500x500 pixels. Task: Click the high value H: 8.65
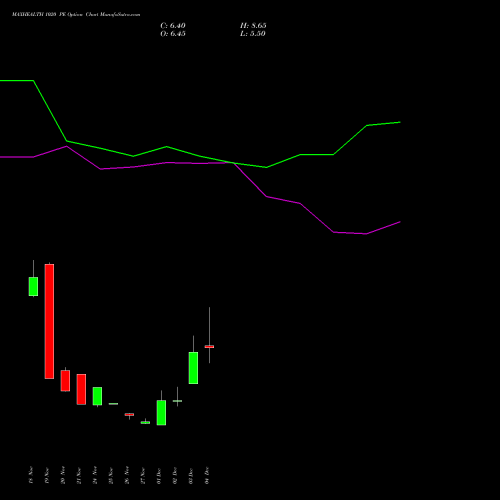[x=253, y=26]
